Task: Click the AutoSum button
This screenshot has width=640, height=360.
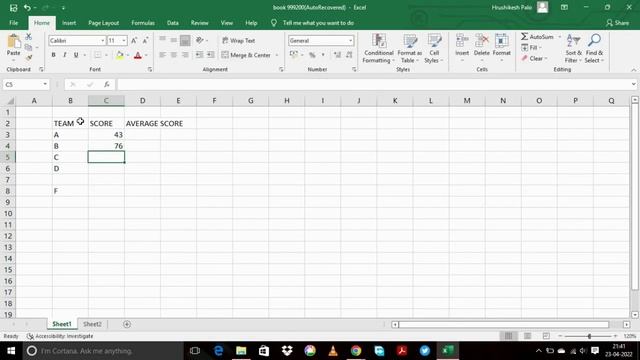Action: pos(538,37)
